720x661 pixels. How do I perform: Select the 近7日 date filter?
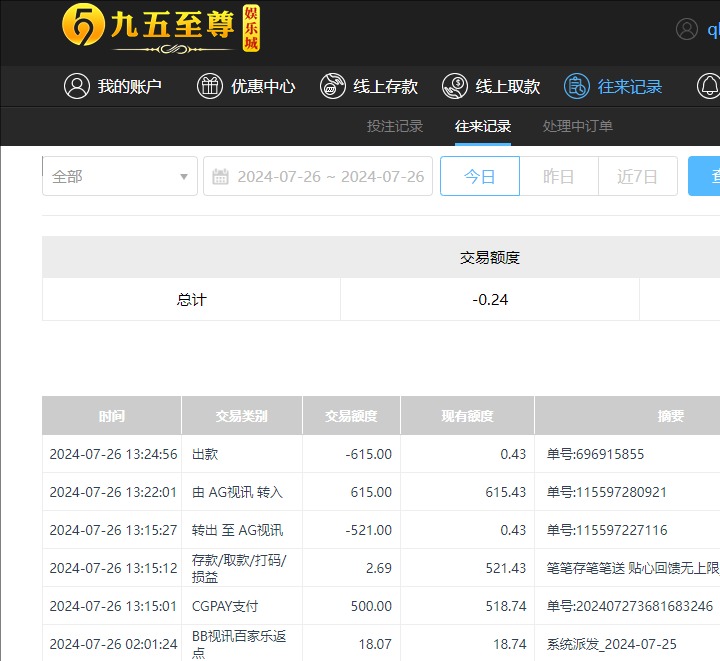click(x=637, y=177)
